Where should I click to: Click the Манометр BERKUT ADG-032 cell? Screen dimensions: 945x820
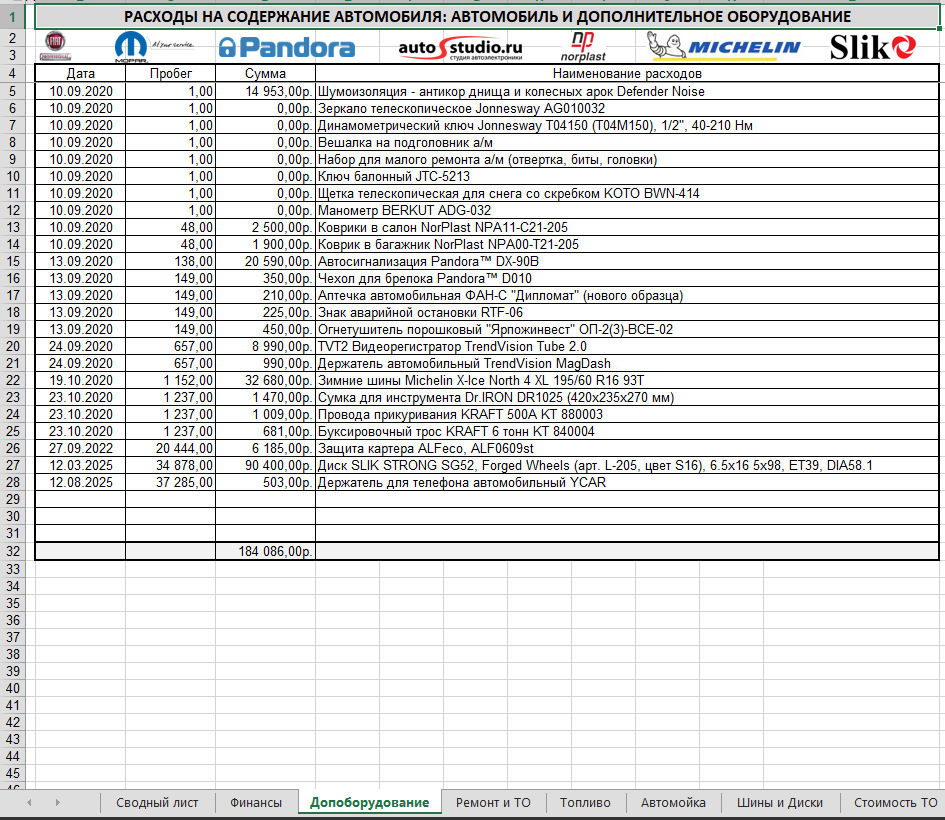coord(627,210)
